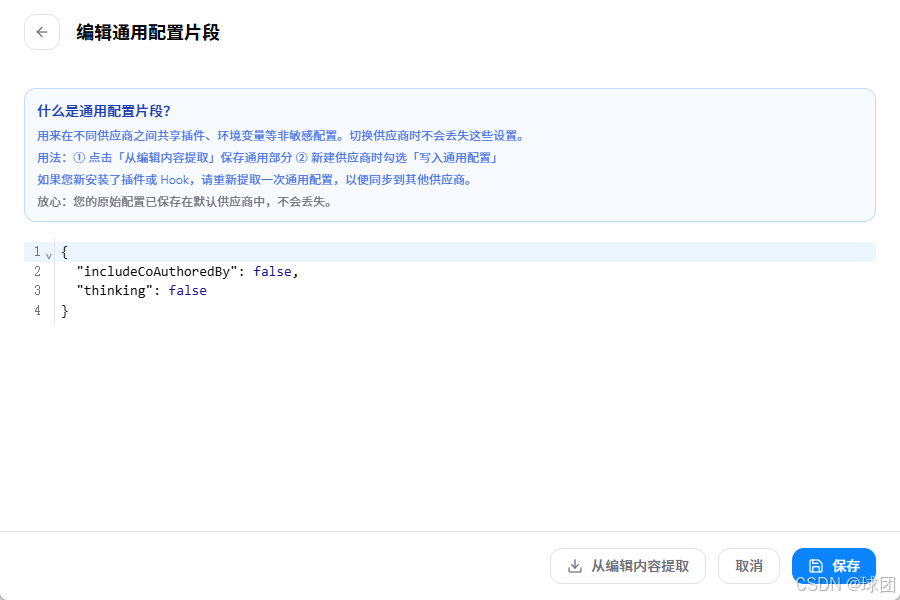Cancel editing with 取消 button

coord(748,566)
